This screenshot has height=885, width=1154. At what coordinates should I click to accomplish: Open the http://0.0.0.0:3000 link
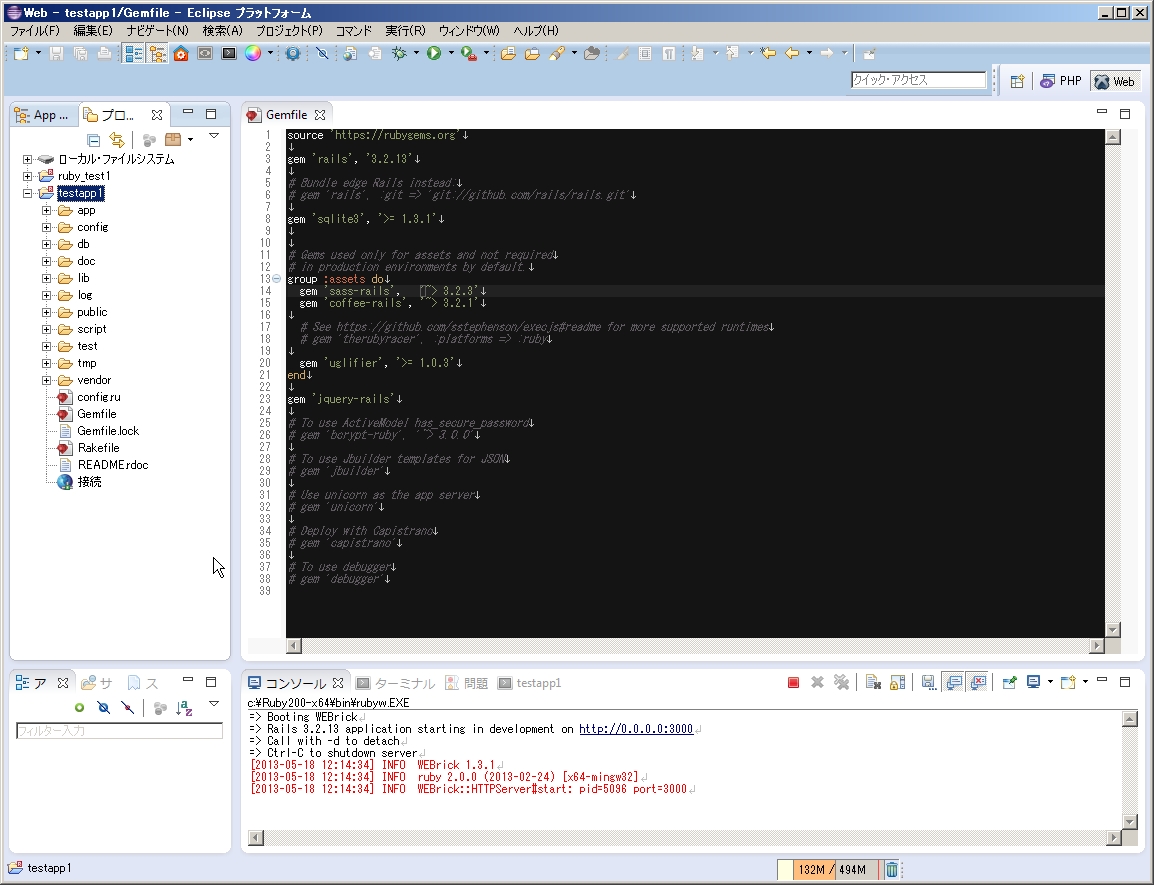636,729
